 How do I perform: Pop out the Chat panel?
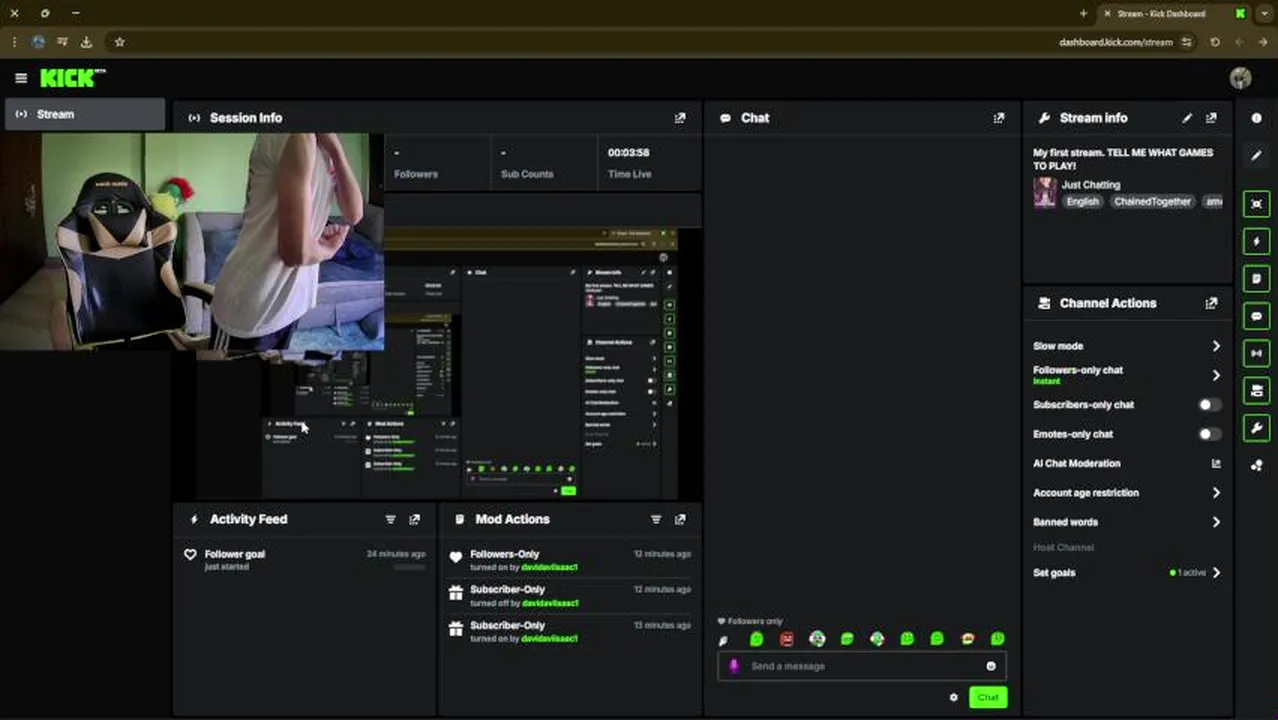tap(998, 118)
